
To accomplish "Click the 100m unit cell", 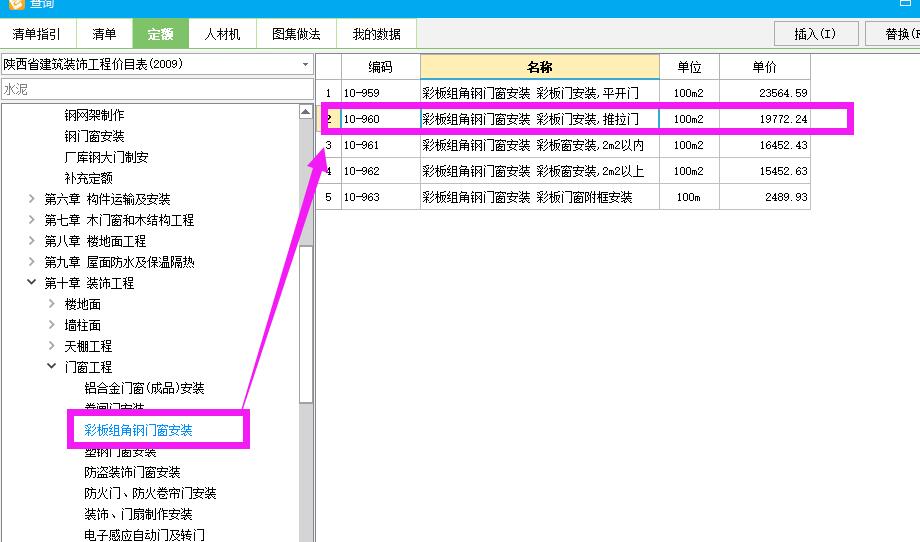I will point(689,197).
